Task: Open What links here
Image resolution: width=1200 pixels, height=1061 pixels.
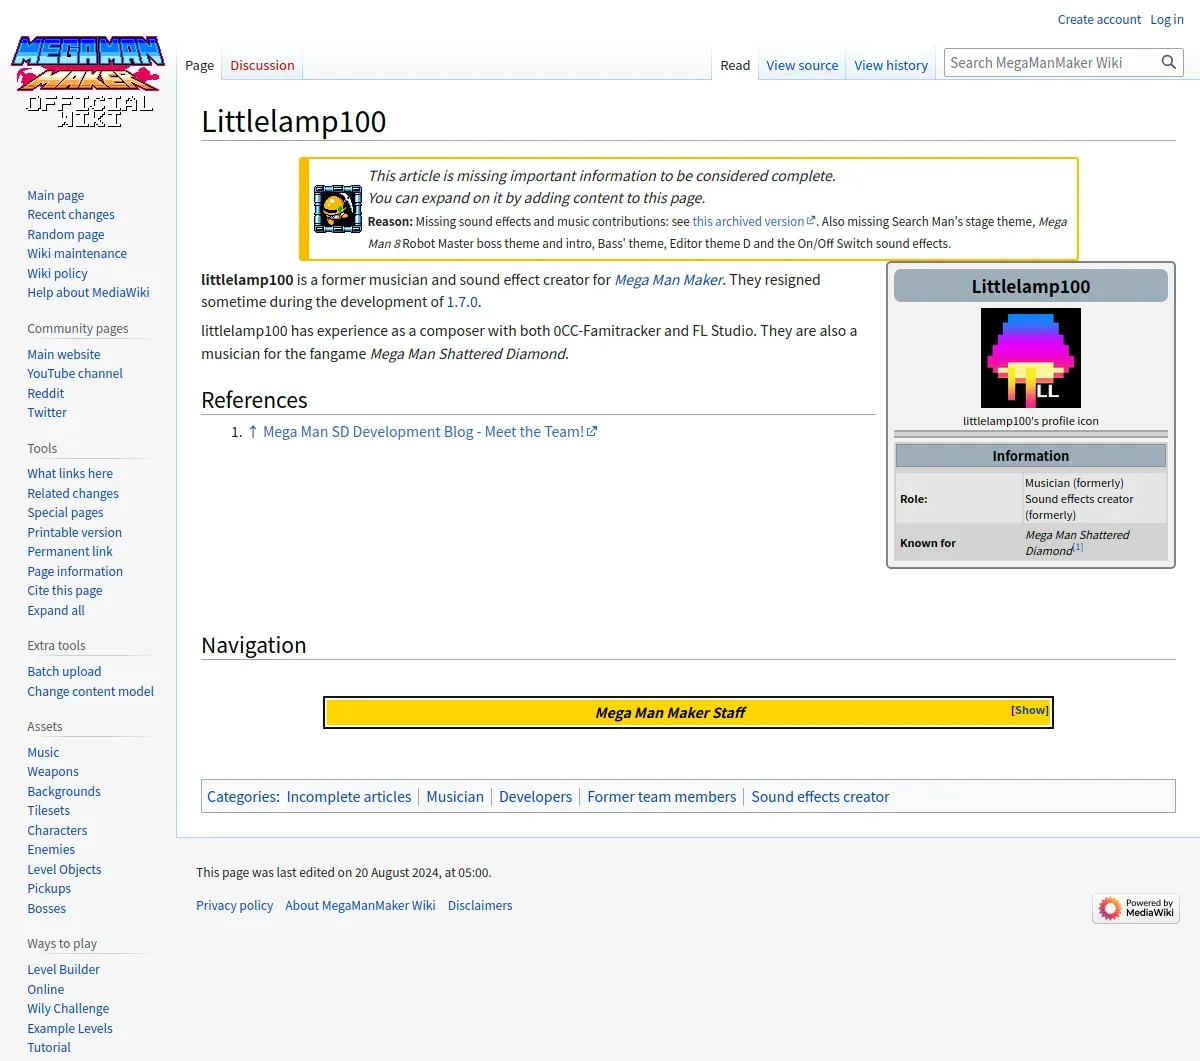Action: click(x=70, y=473)
